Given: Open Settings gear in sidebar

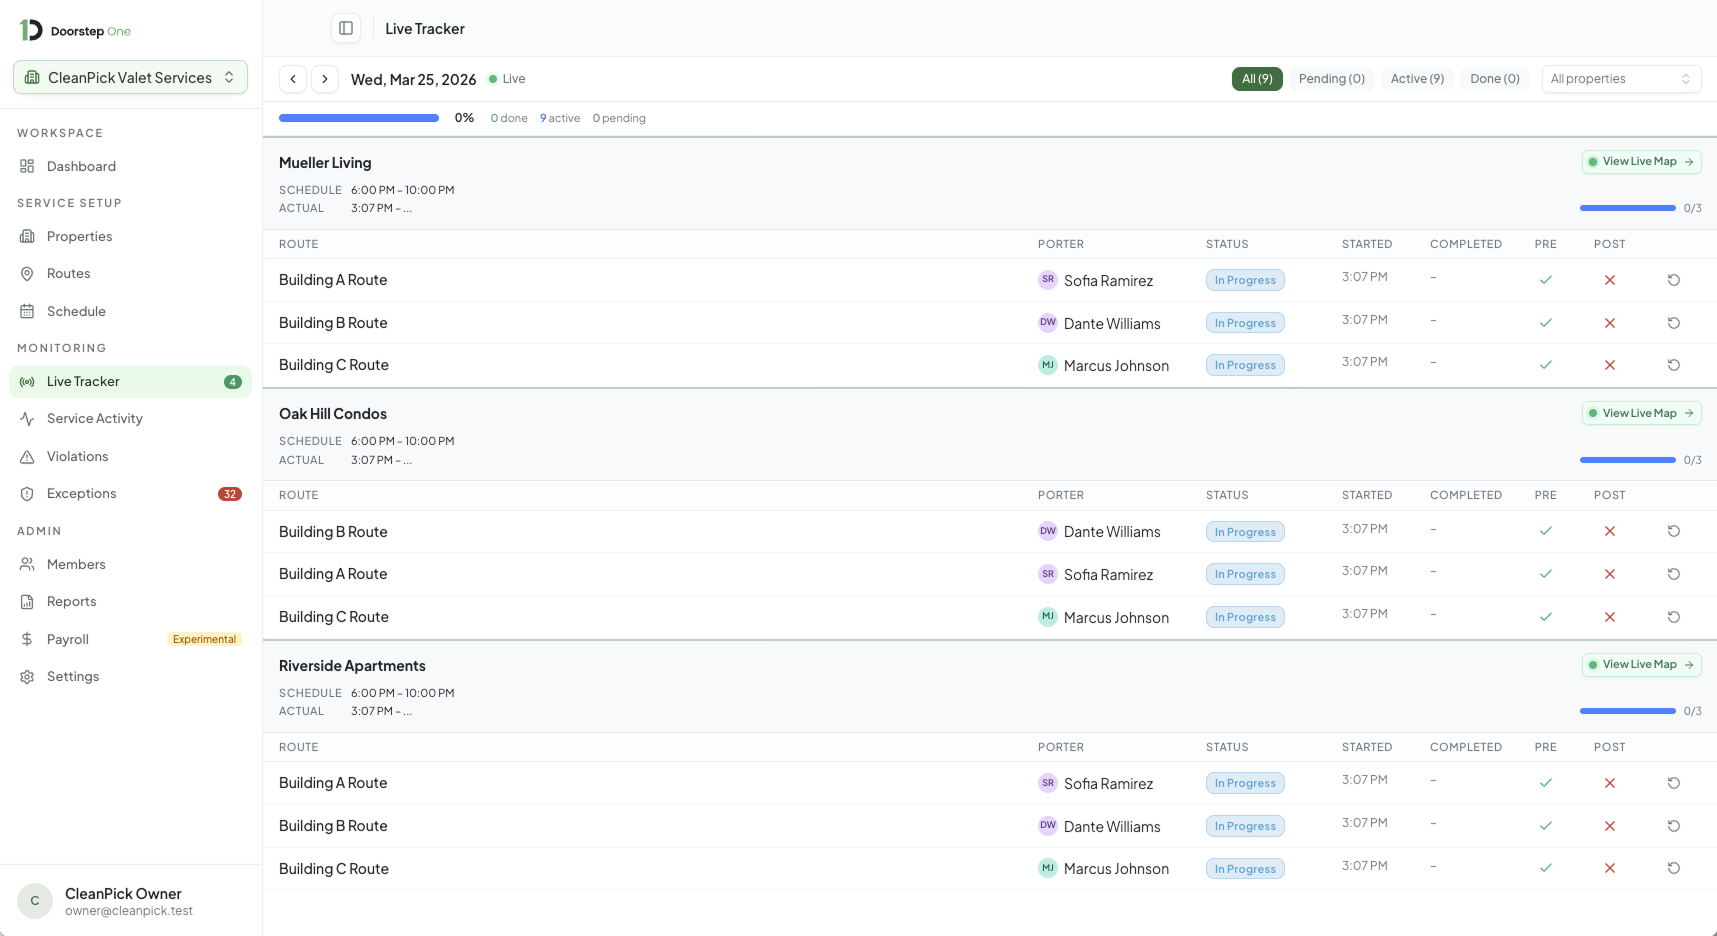Looking at the screenshot, I should pyautogui.click(x=72, y=677).
